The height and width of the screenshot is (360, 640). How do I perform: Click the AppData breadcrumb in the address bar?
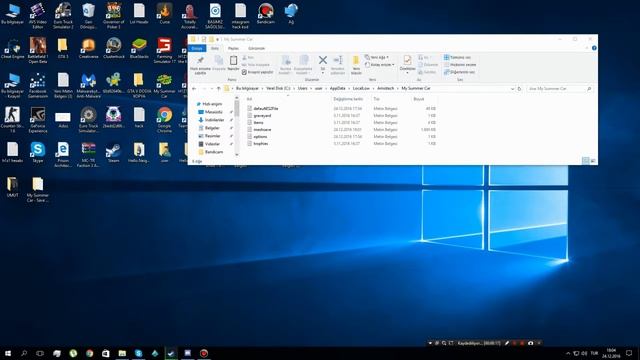tap(337, 89)
